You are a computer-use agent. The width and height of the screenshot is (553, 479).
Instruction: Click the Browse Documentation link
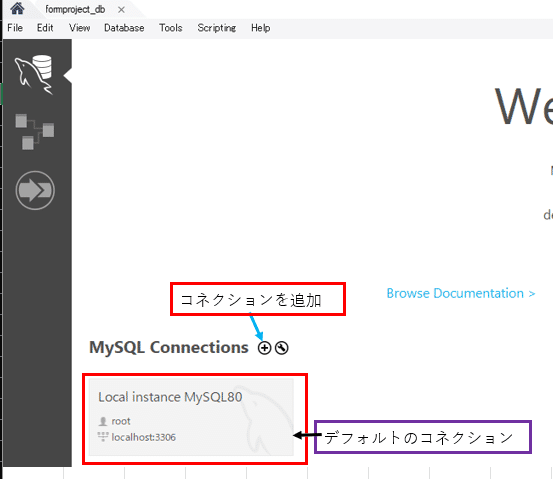pyautogui.click(x=461, y=293)
